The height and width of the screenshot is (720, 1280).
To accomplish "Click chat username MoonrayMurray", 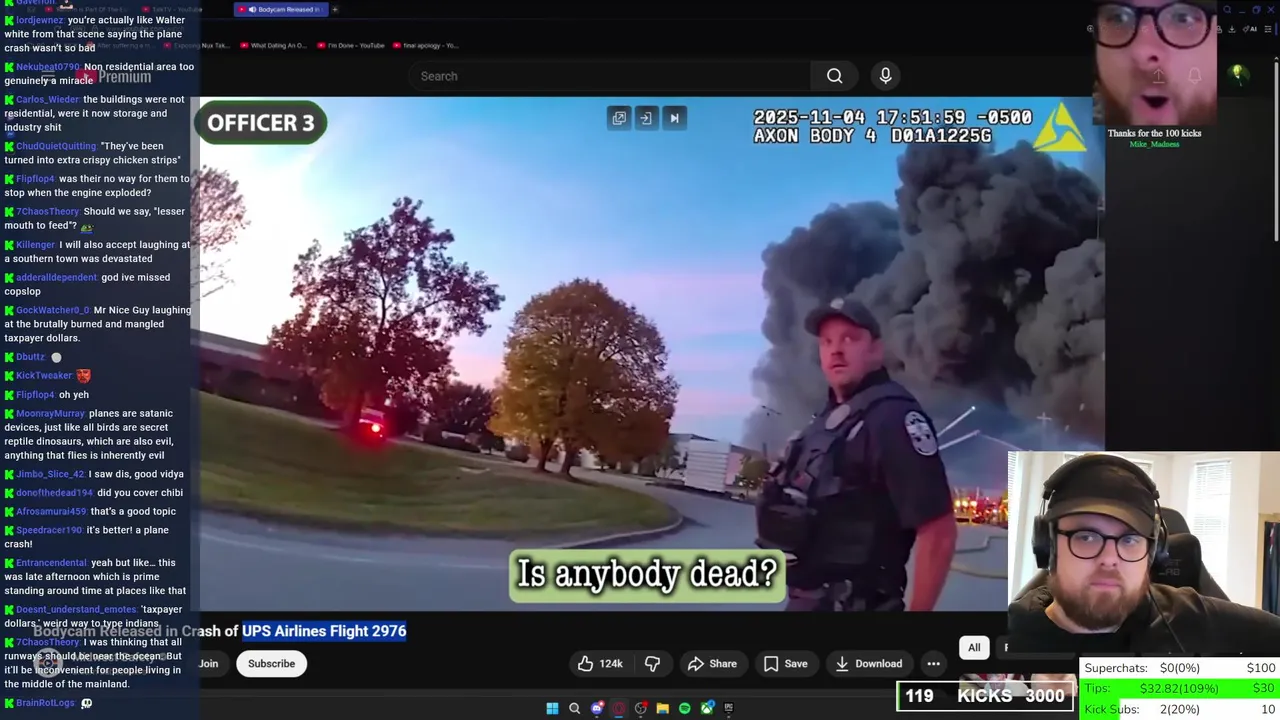I will point(50,414).
